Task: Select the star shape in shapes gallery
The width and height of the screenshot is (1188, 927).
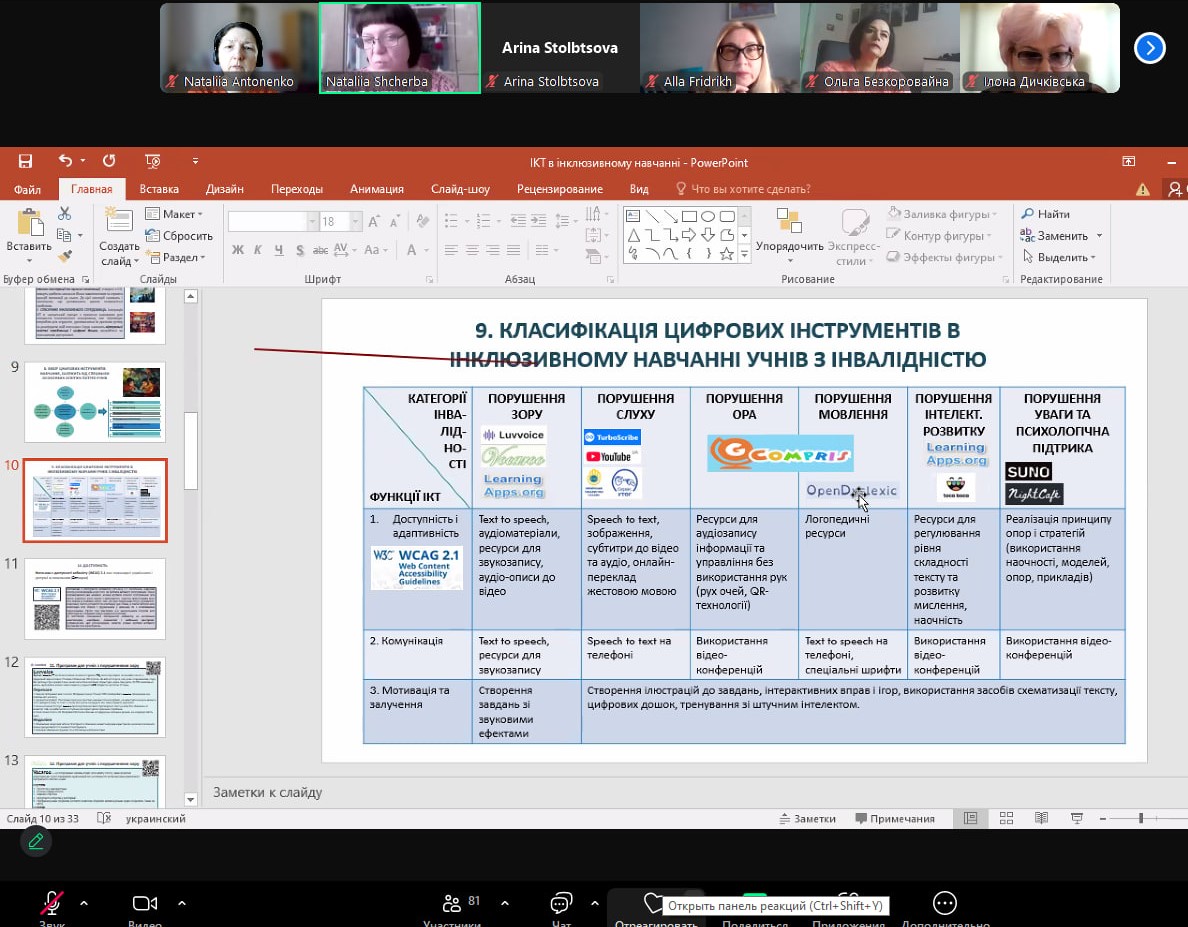Action: pos(727,254)
